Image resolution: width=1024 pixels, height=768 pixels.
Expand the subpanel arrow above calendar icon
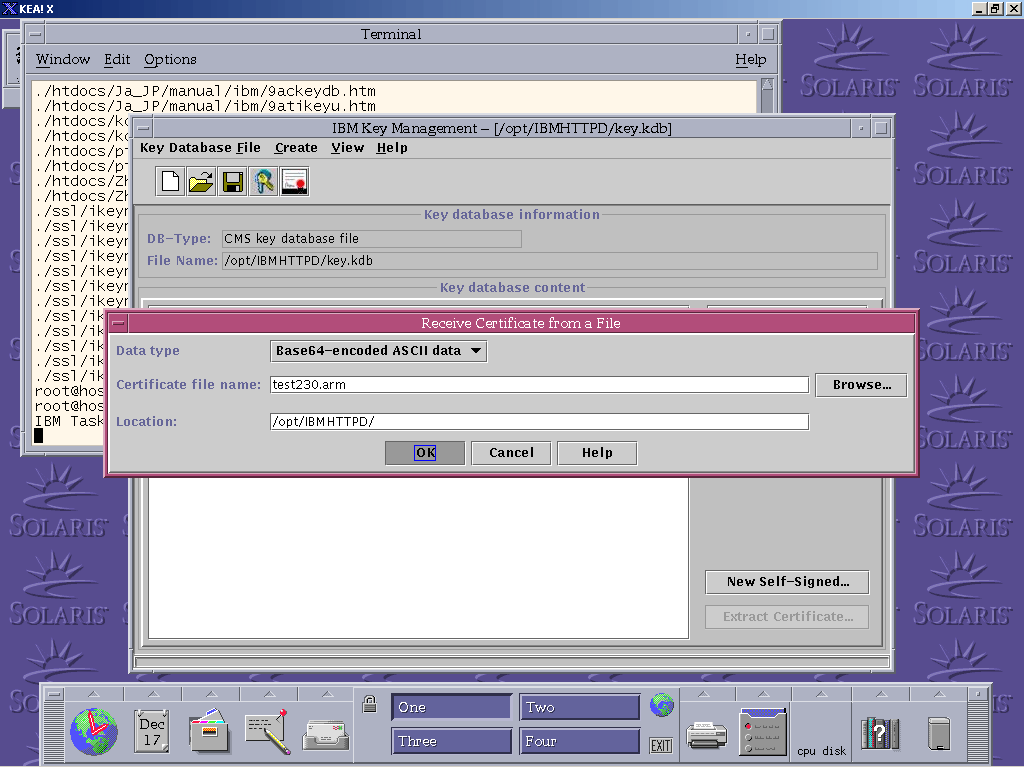pos(152,694)
